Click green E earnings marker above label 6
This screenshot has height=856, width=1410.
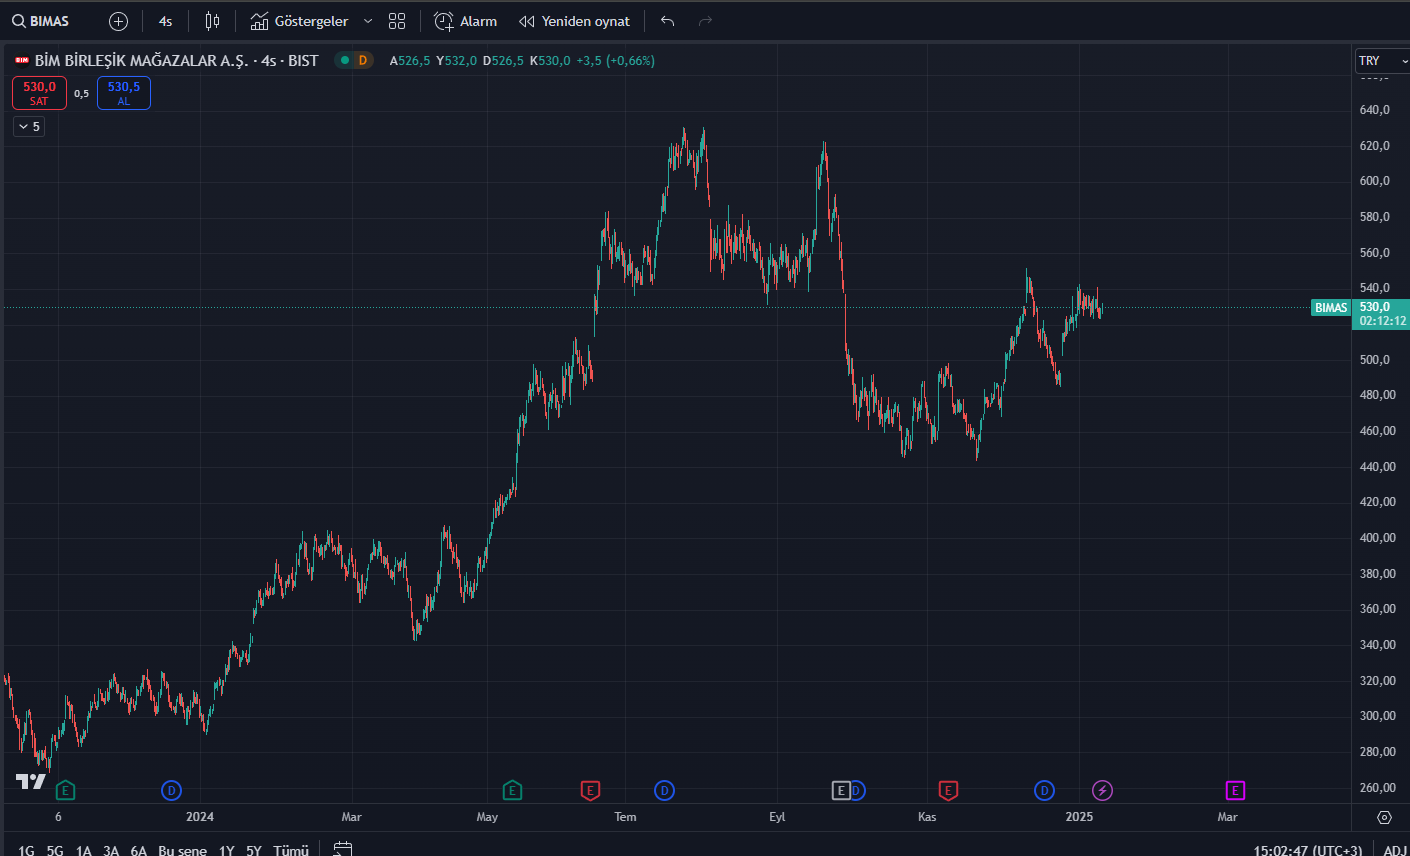65,791
